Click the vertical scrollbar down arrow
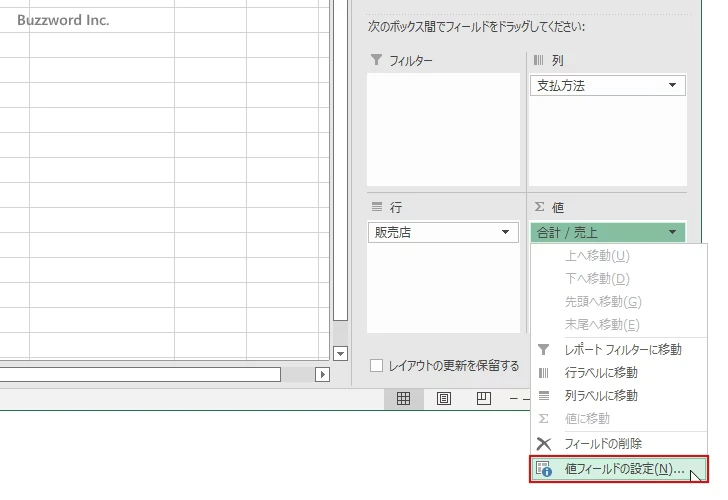 (x=340, y=354)
